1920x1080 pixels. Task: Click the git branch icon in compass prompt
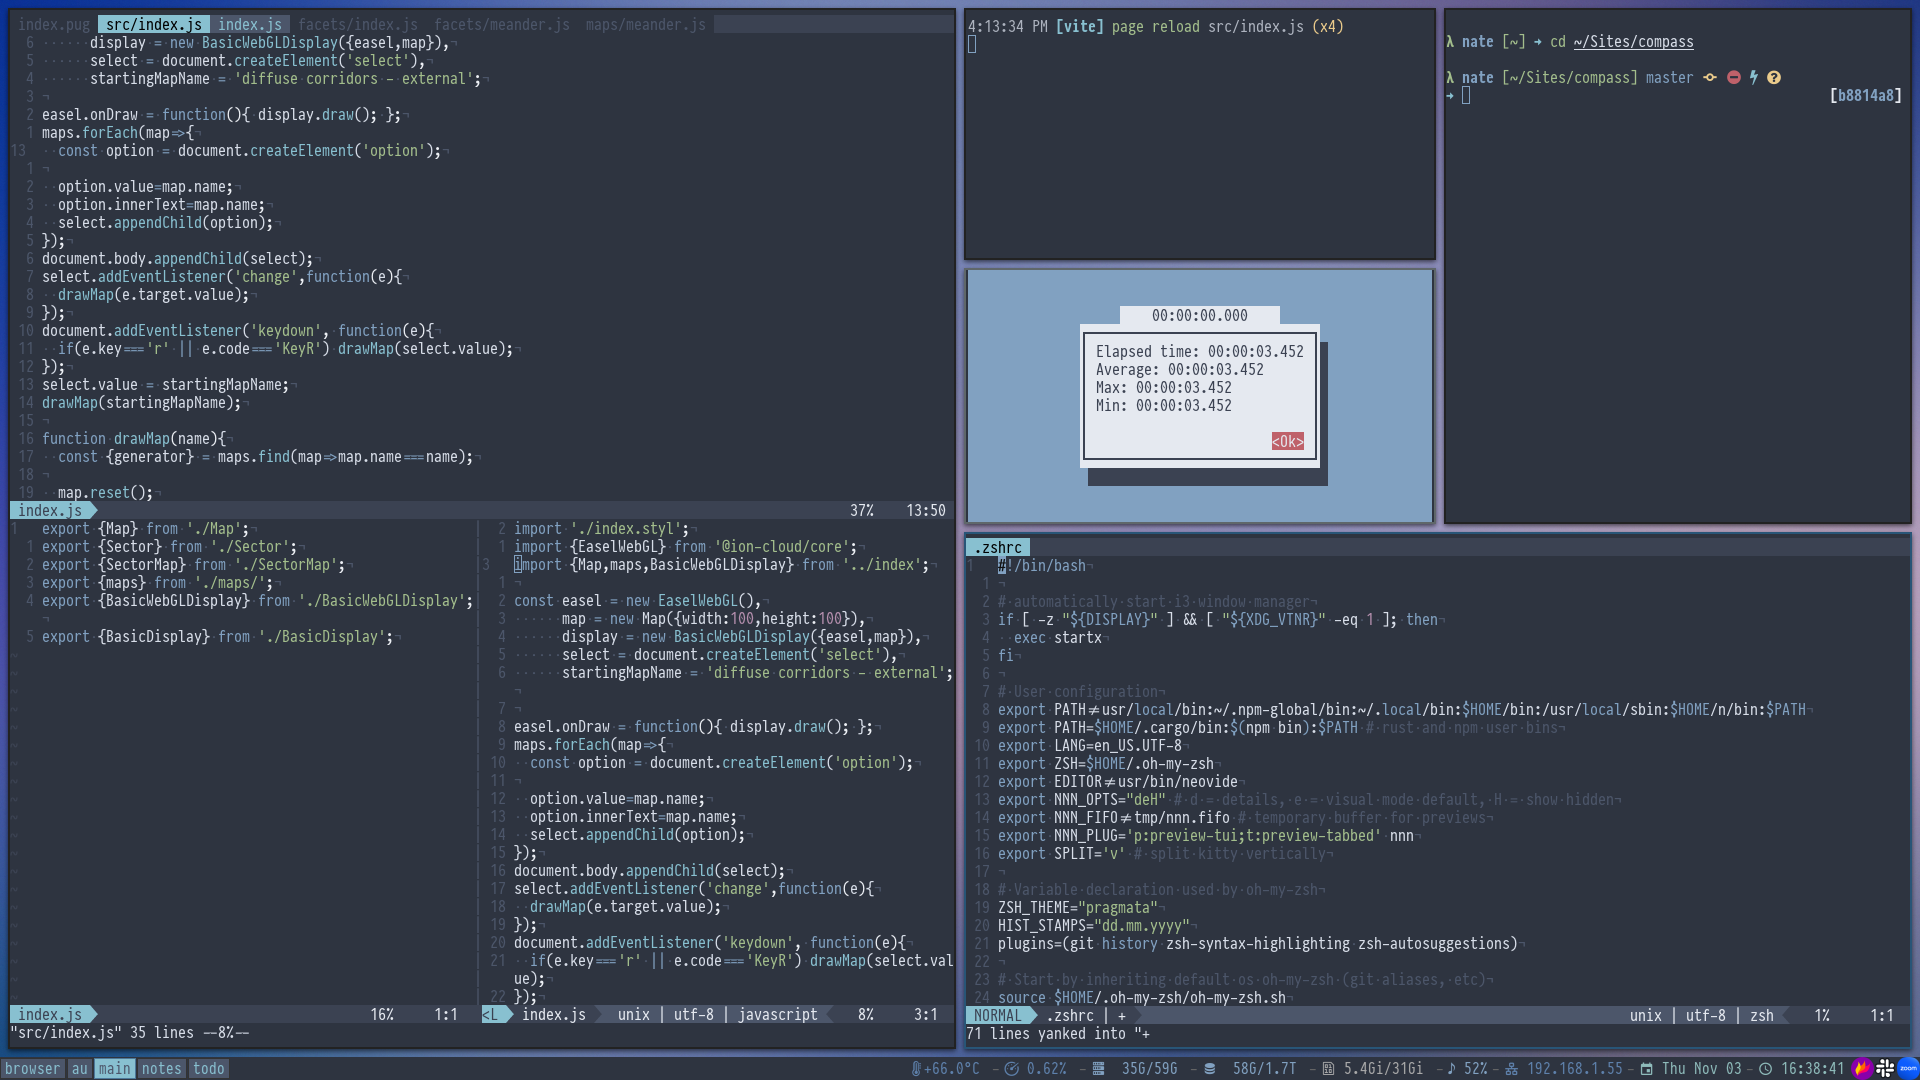coord(1709,78)
